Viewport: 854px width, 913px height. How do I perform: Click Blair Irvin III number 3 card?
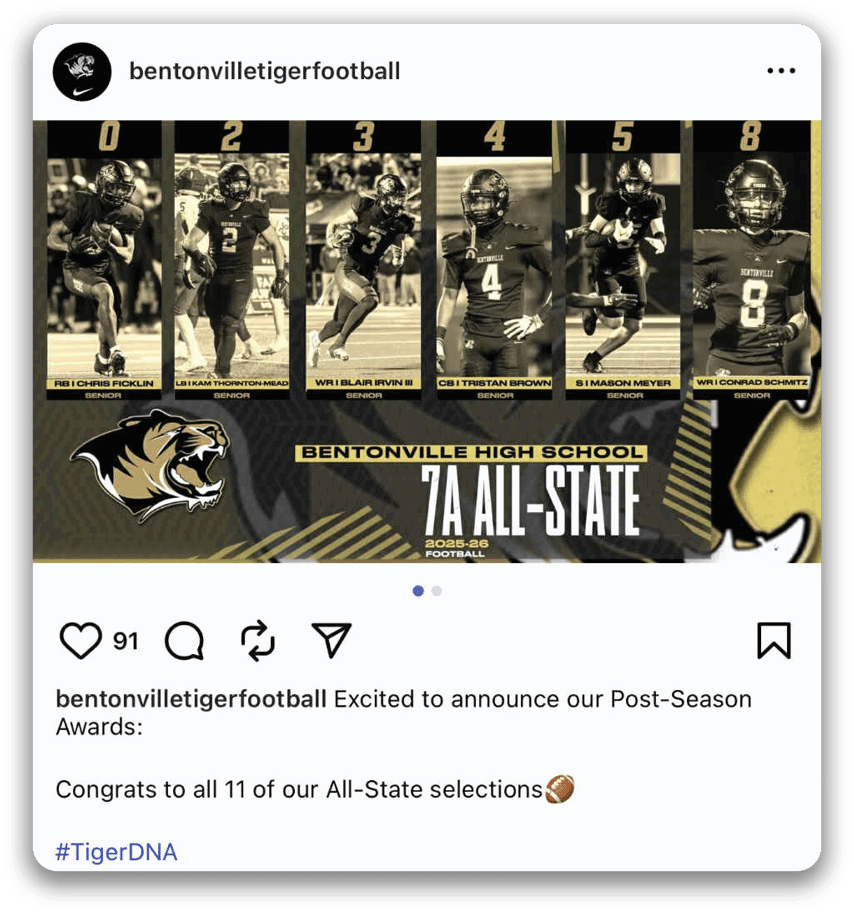pyautogui.click(x=363, y=260)
